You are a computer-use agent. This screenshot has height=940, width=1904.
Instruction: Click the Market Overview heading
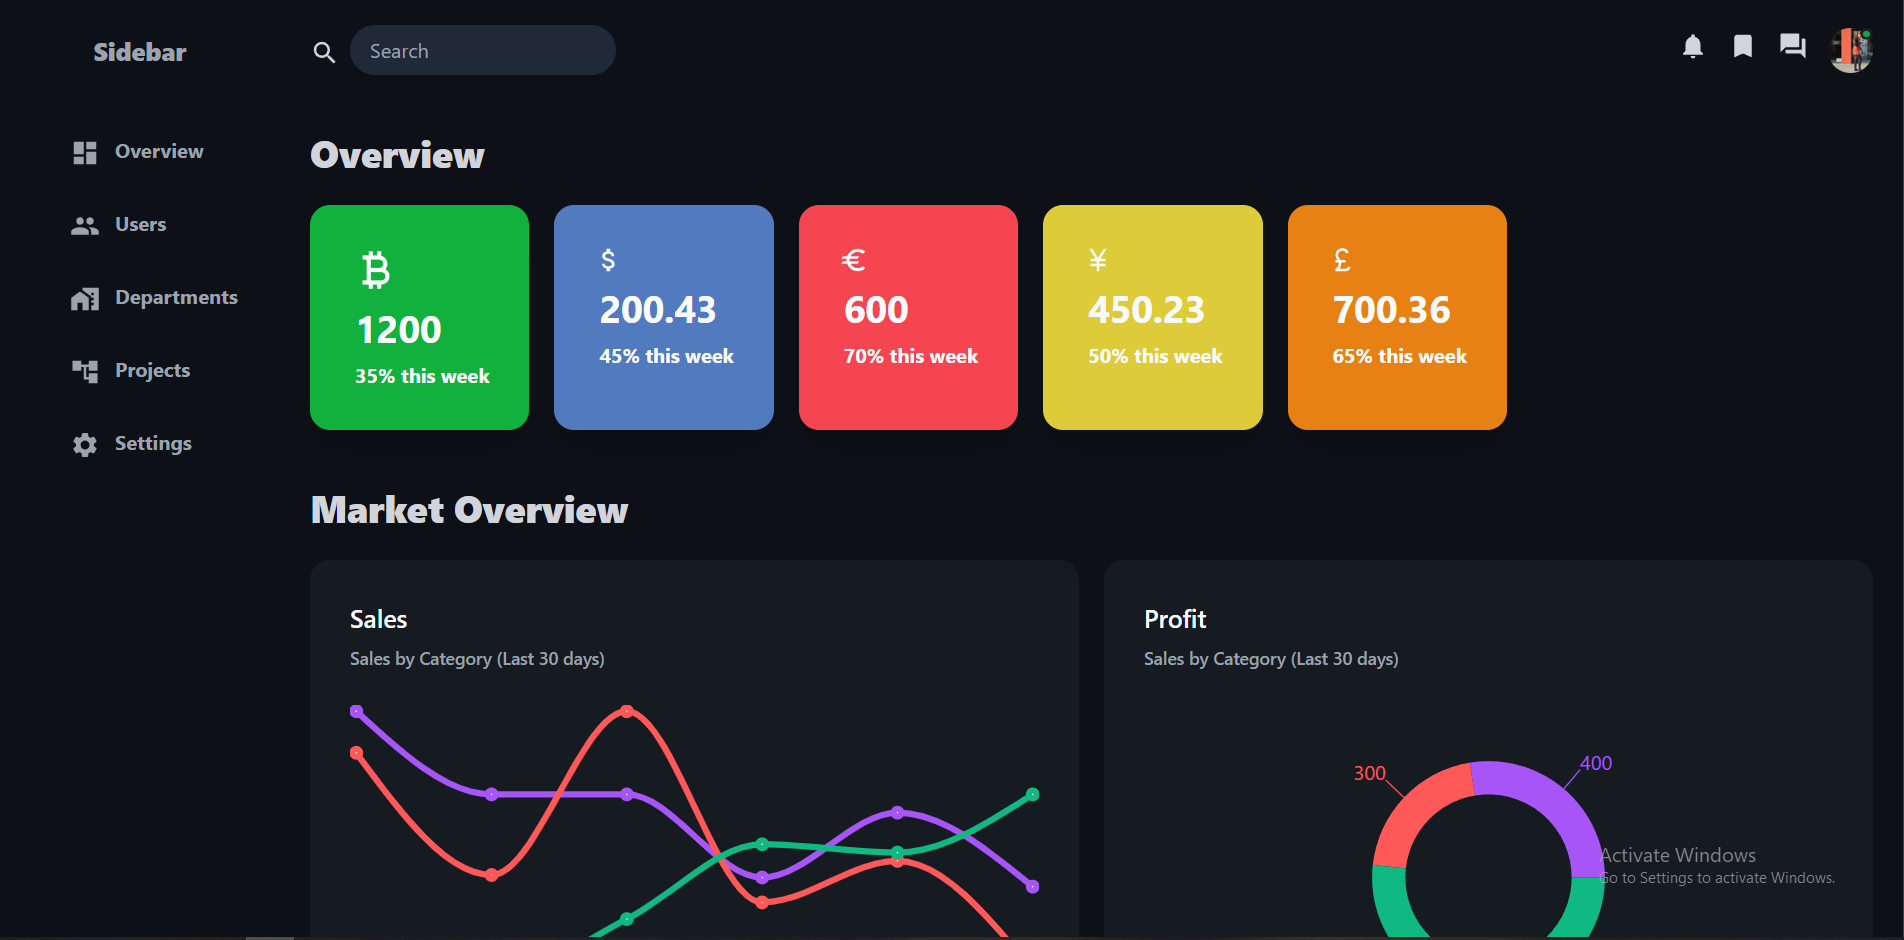470,510
